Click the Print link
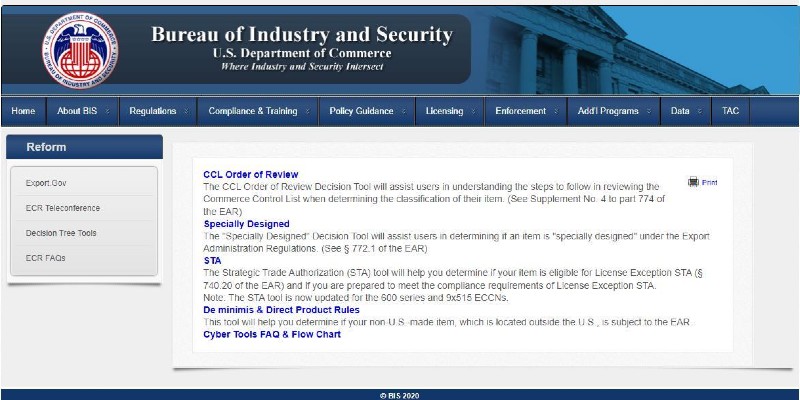 tap(709, 182)
